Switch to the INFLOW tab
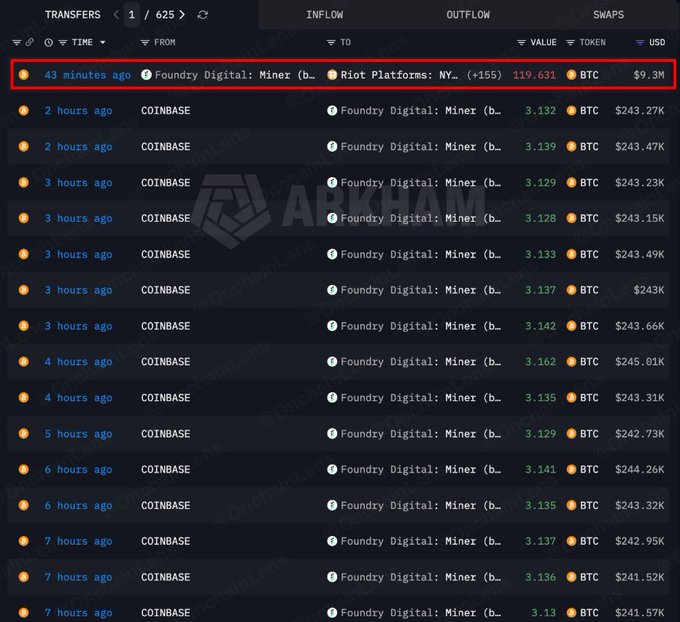 (324, 15)
